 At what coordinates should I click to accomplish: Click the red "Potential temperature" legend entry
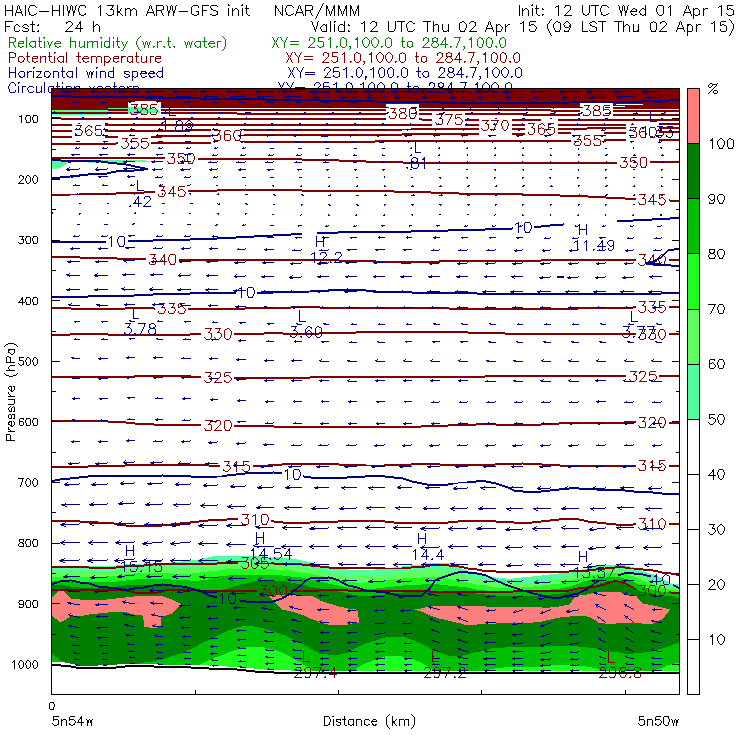[85, 58]
